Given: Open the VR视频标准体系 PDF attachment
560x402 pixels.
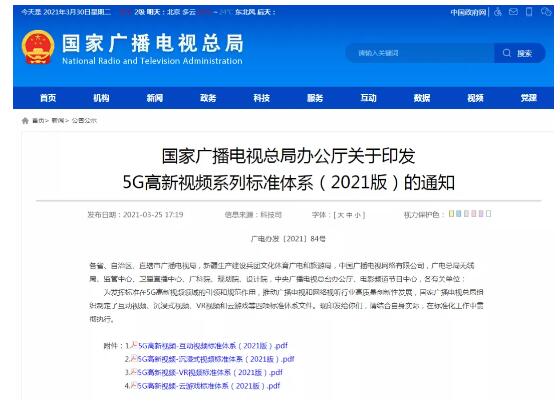Looking at the screenshot, I should pyautogui.click(x=210, y=372).
